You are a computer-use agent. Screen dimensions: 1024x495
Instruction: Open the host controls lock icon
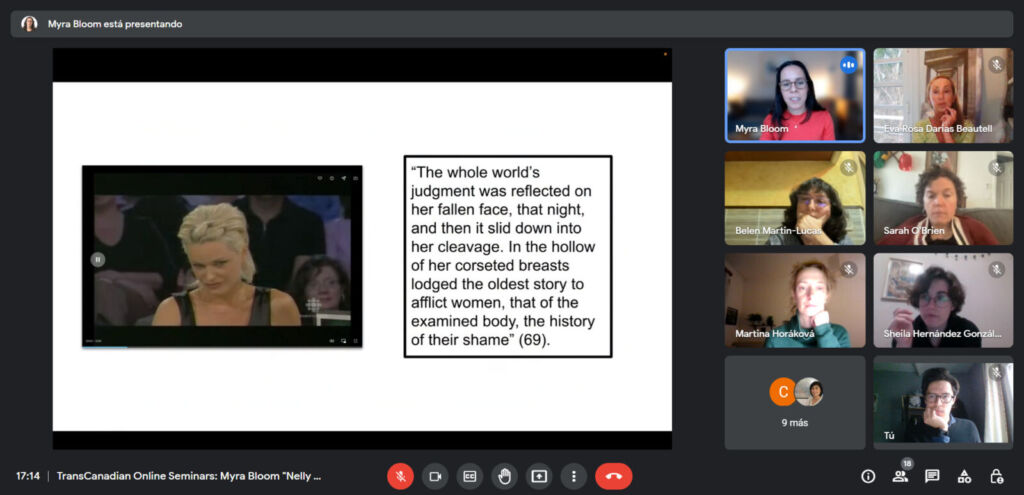point(996,476)
